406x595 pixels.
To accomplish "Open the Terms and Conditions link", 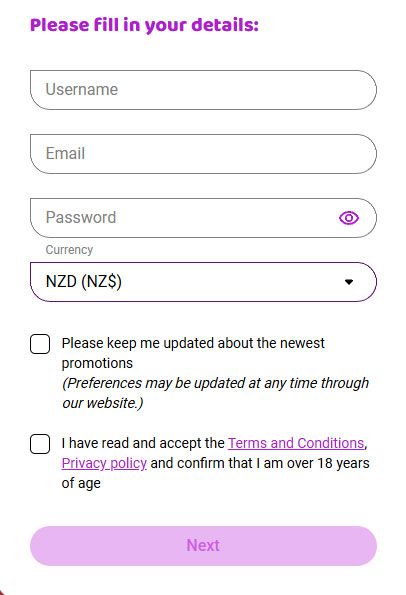I will click(x=296, y=443).
